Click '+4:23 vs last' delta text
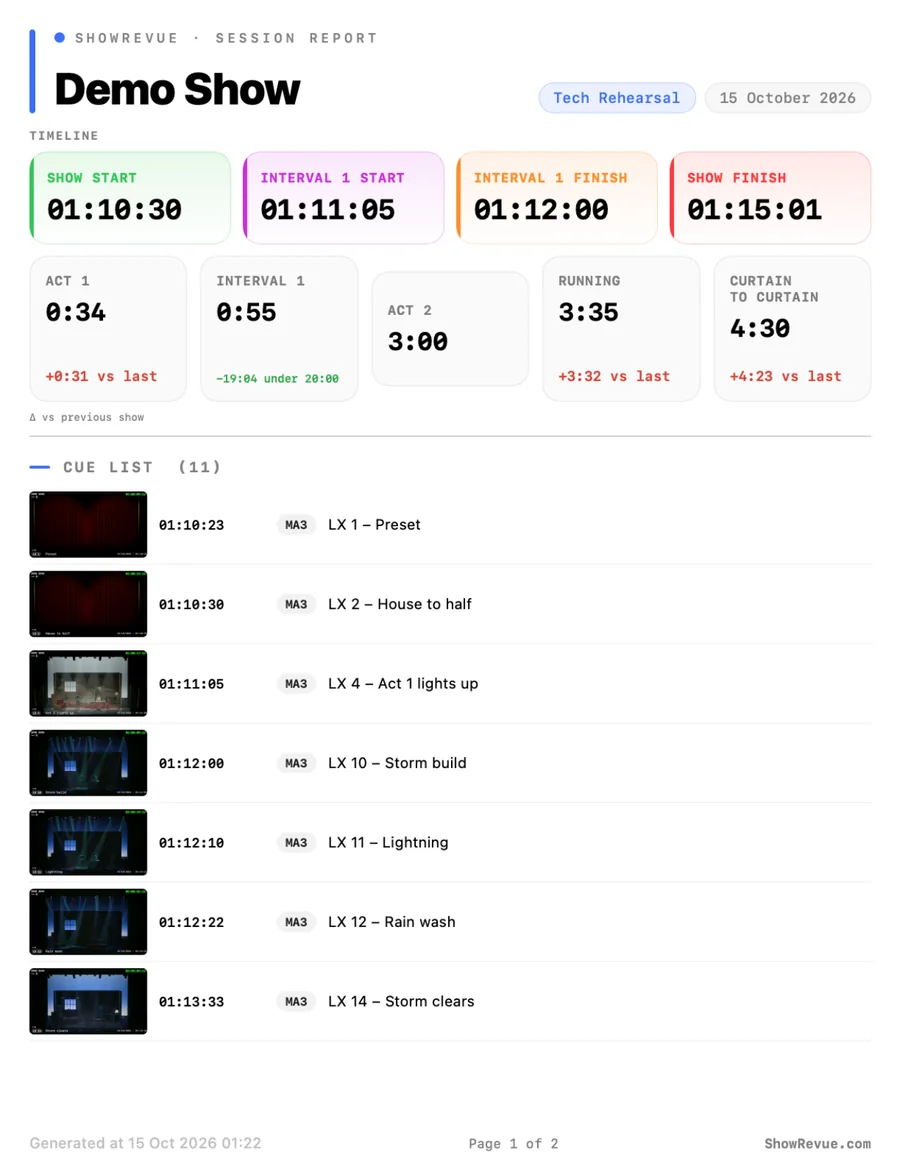Screen dimensions: 900x1165 [786, 377]
